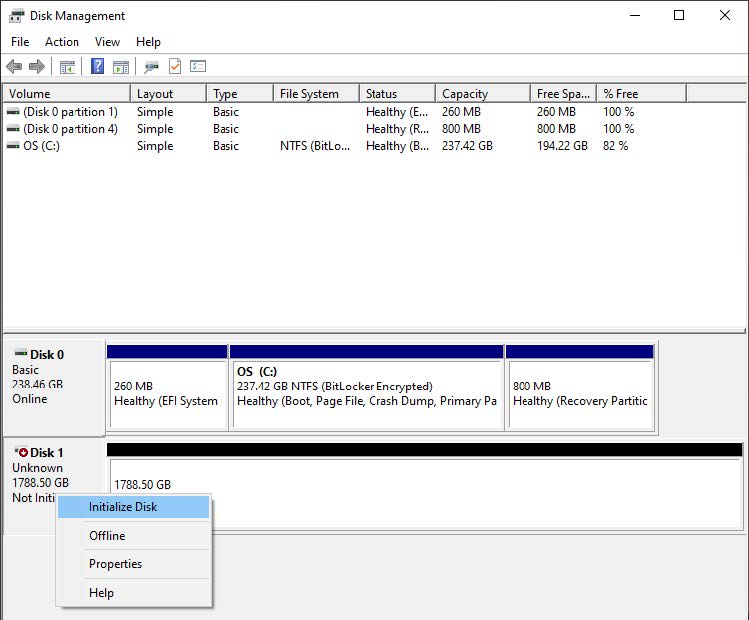This screenshot has height=620, width=749.
Task: Click Show/Hide Action Pane toolbar icon
Action: pos(121,67)
